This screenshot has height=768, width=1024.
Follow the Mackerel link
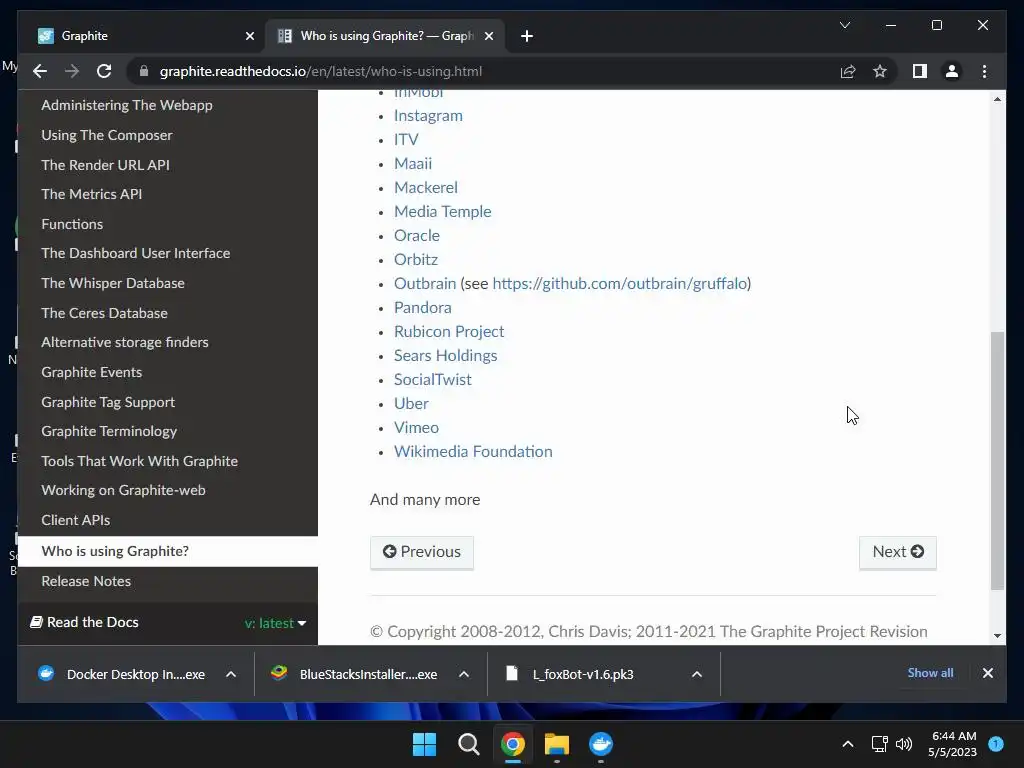click(x=425, y=187)
